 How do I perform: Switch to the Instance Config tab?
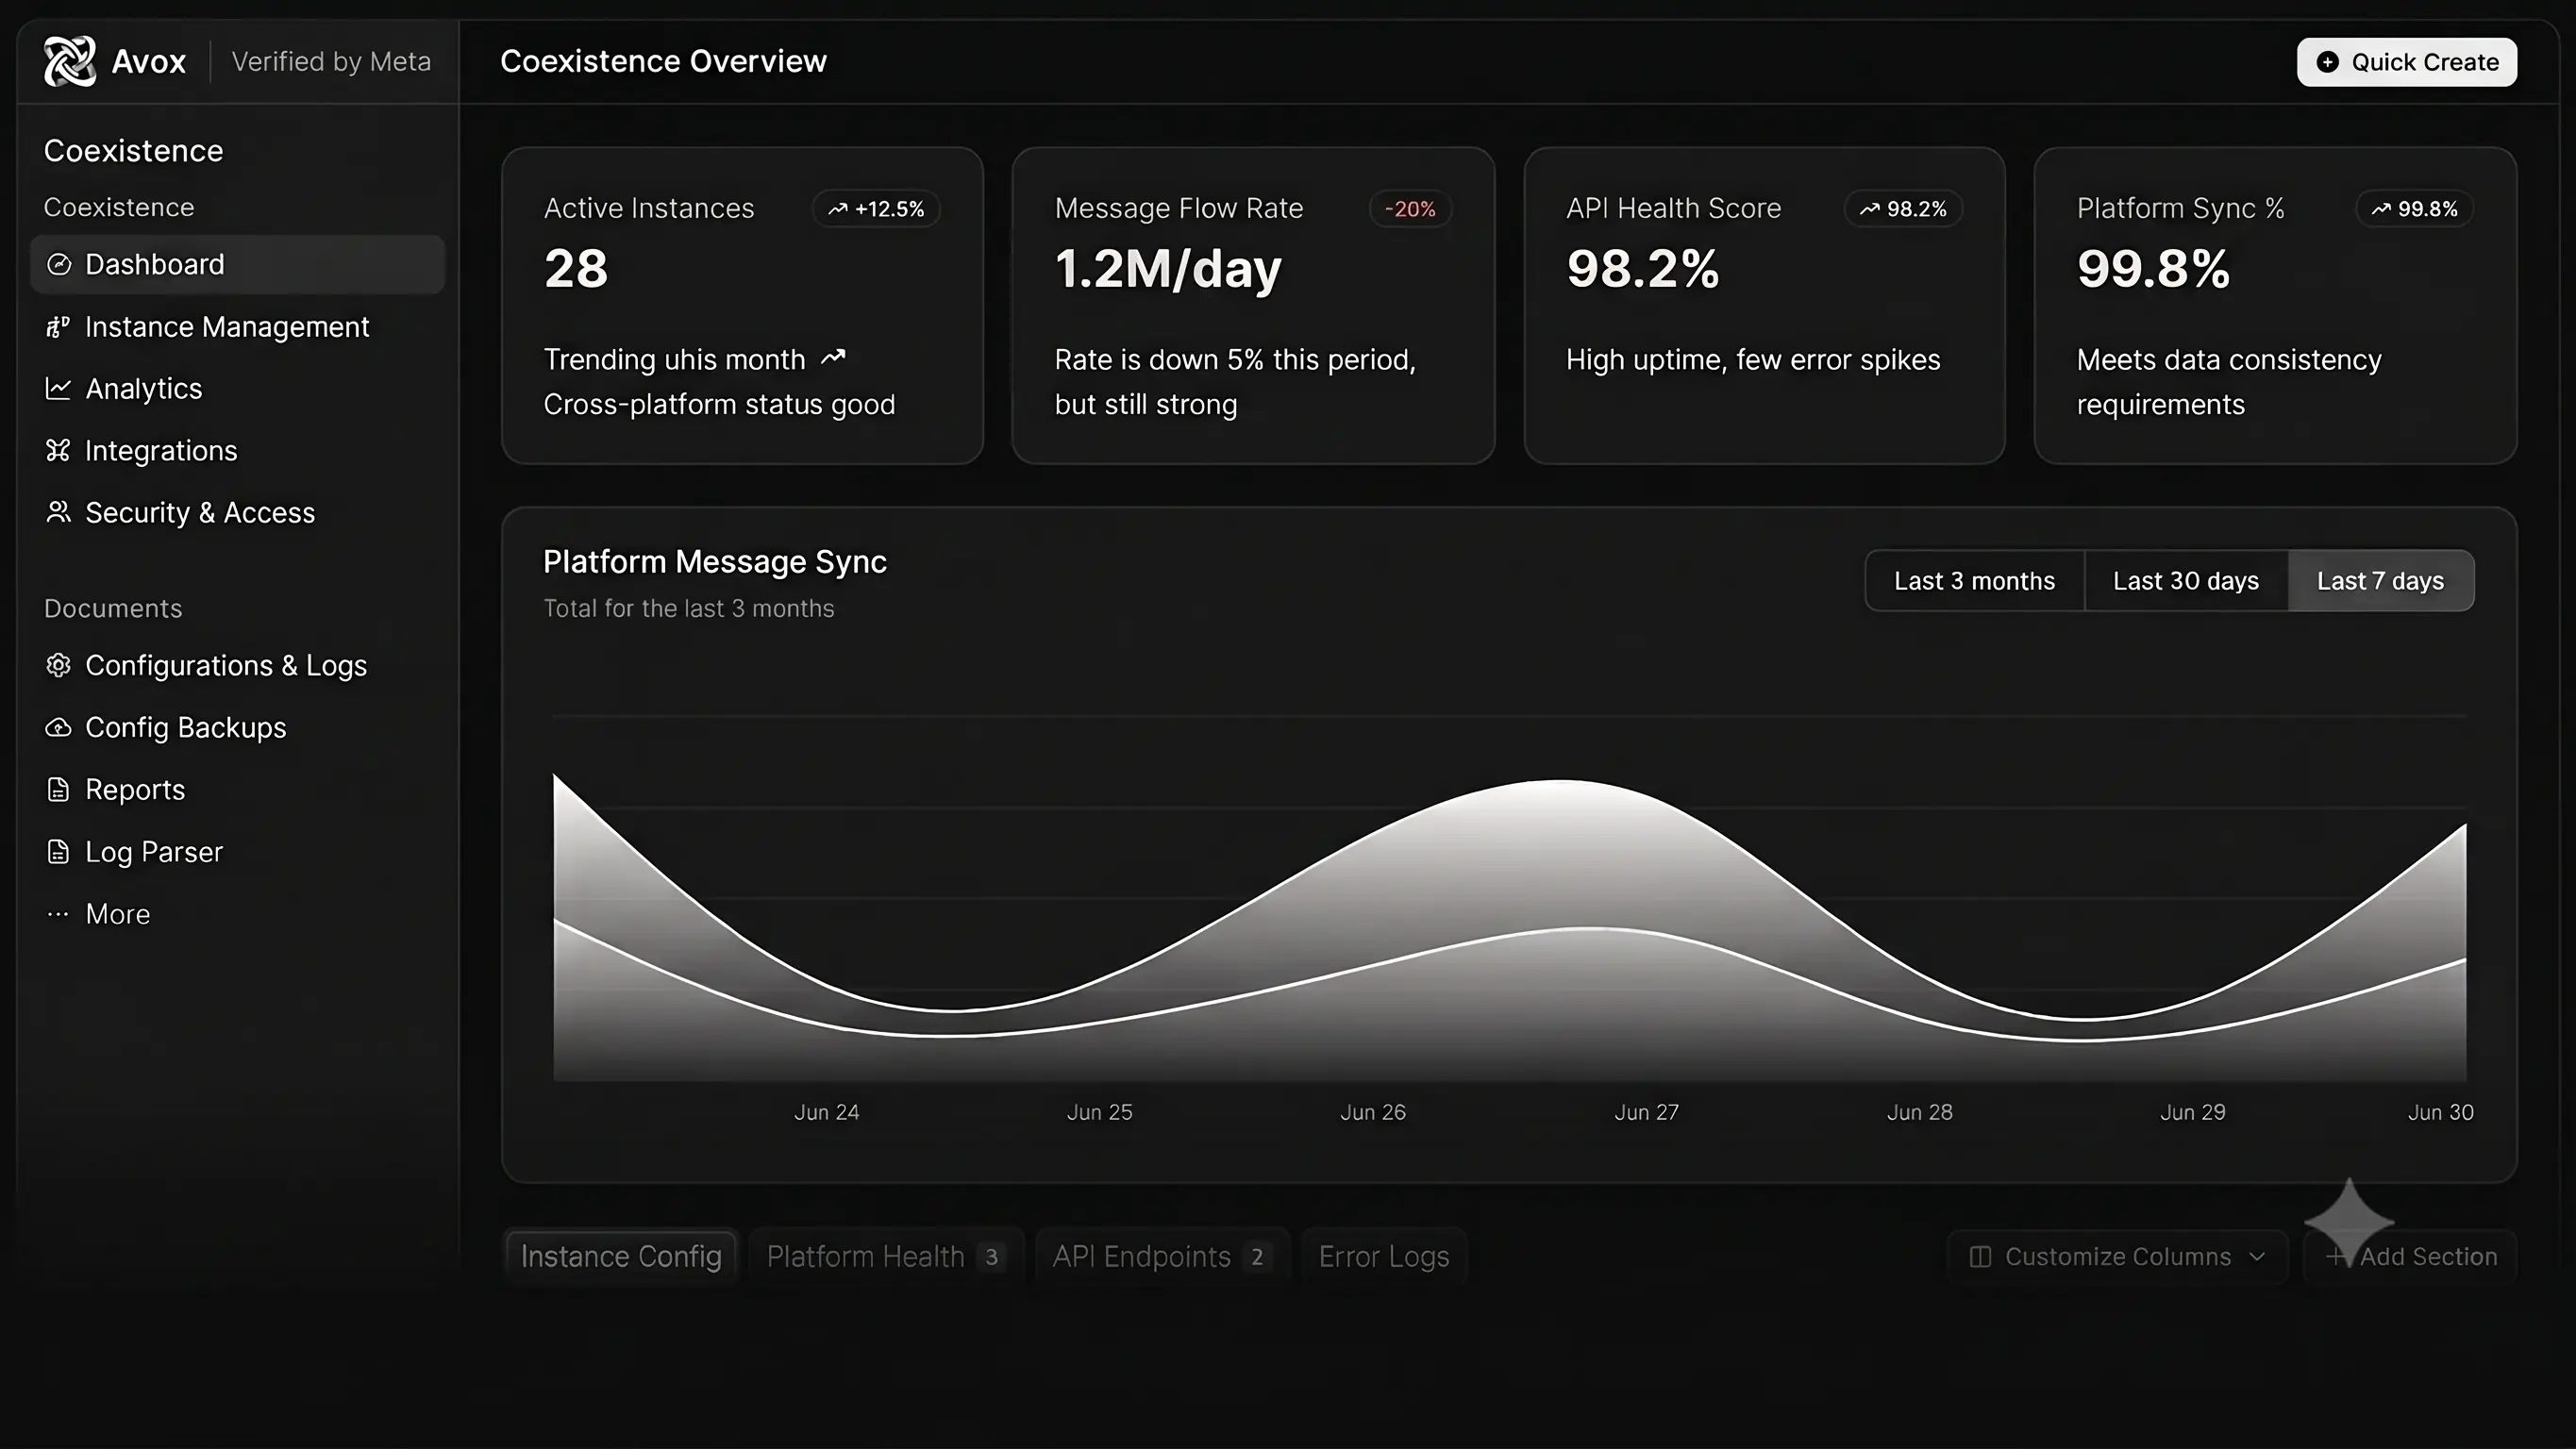[x=621, y=1257]
